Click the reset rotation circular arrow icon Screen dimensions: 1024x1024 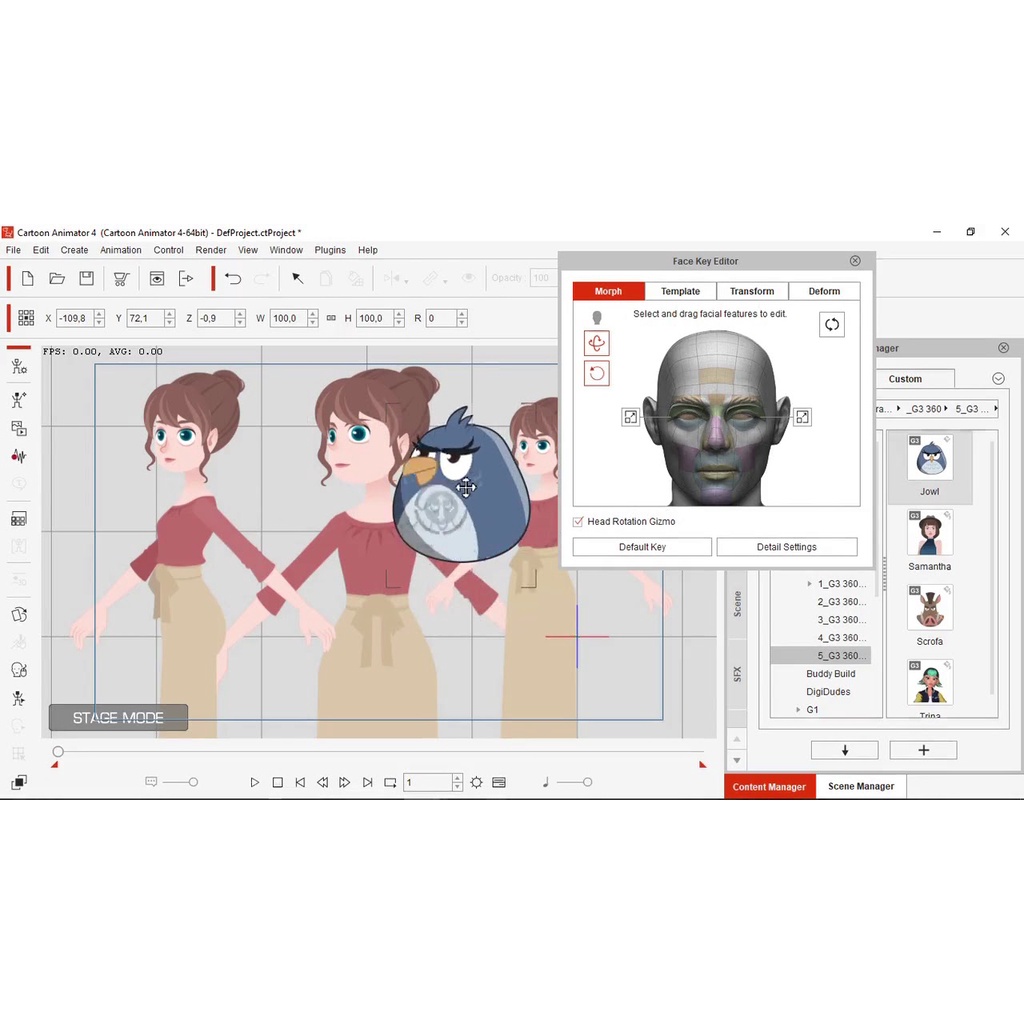pos(596,374)
